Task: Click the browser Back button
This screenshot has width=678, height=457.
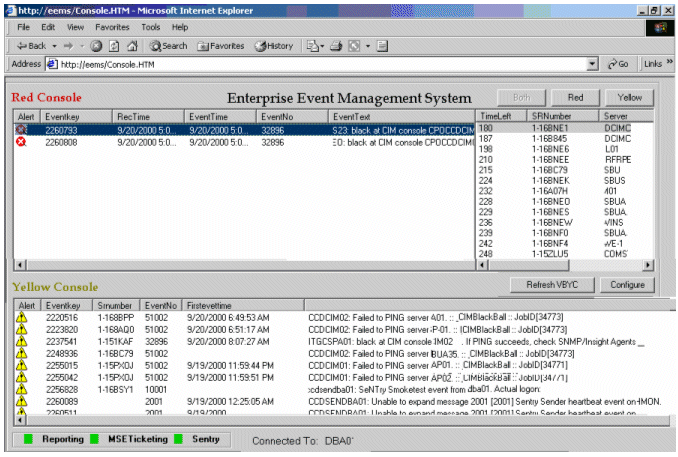Action: click(30, 46)
